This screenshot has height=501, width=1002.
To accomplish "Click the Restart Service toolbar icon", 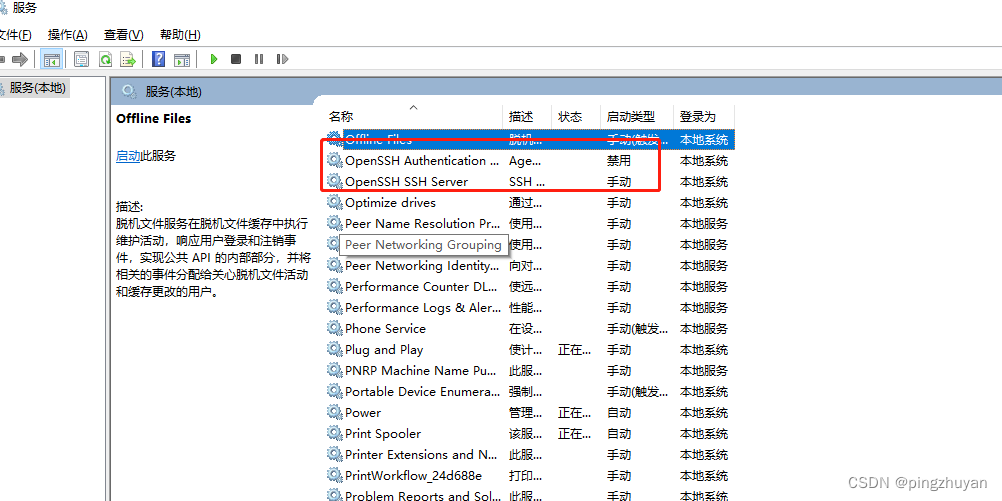I will pos(282,59).
